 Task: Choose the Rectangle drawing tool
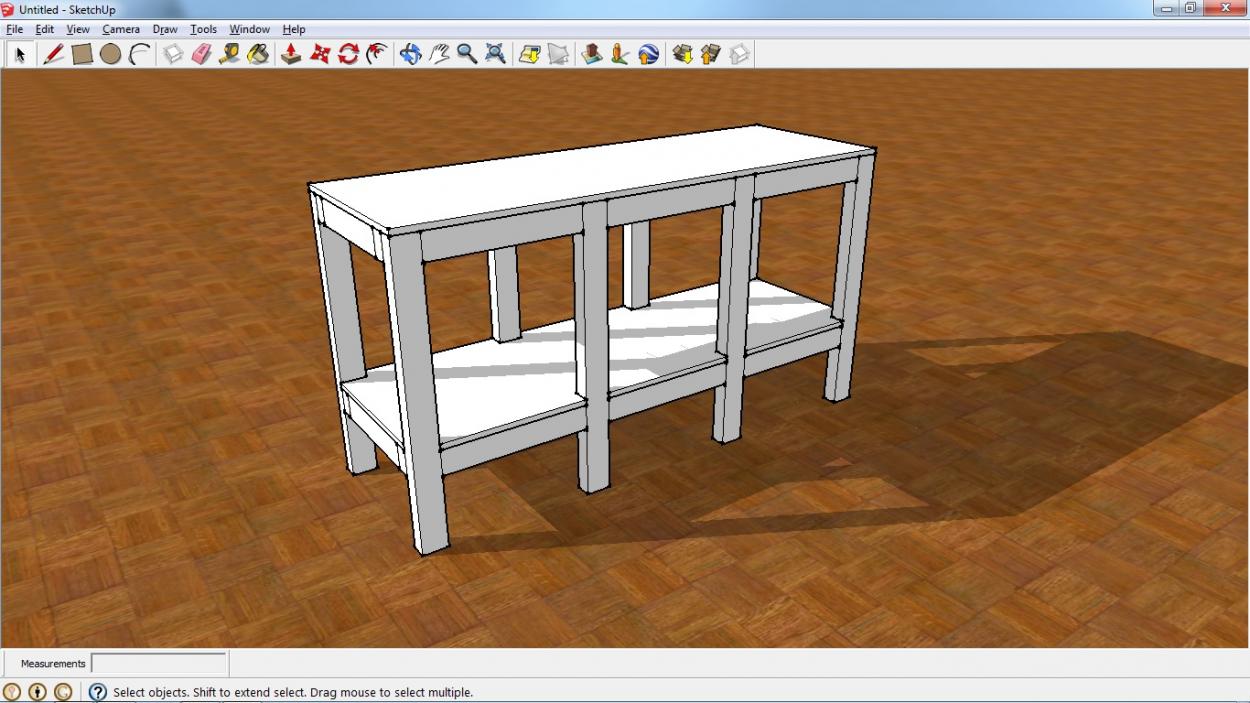[x=82, y=54]
